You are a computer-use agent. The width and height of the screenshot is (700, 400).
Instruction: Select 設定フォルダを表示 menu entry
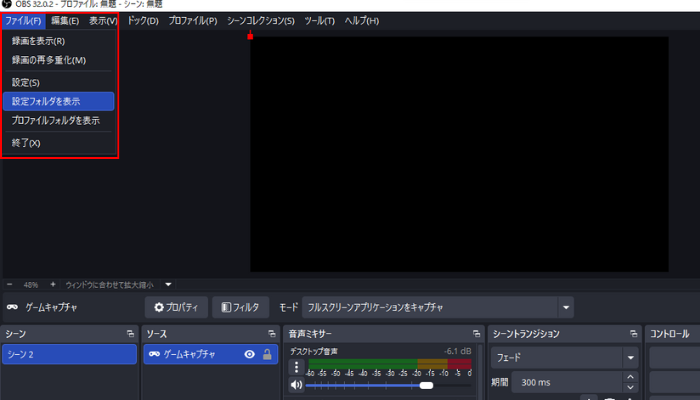(x=58, y=101)
